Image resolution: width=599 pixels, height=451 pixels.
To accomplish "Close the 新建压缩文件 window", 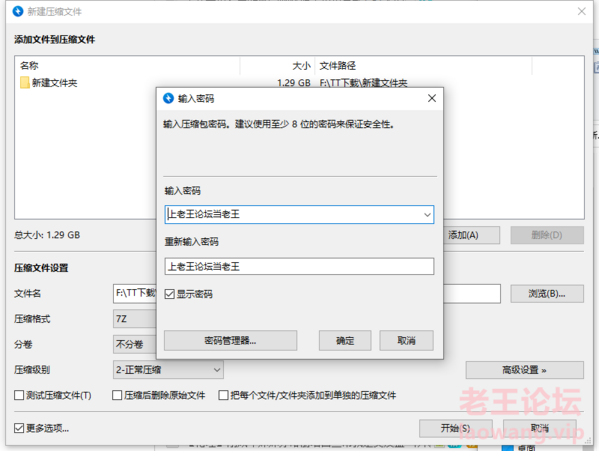I will [581, 11].
